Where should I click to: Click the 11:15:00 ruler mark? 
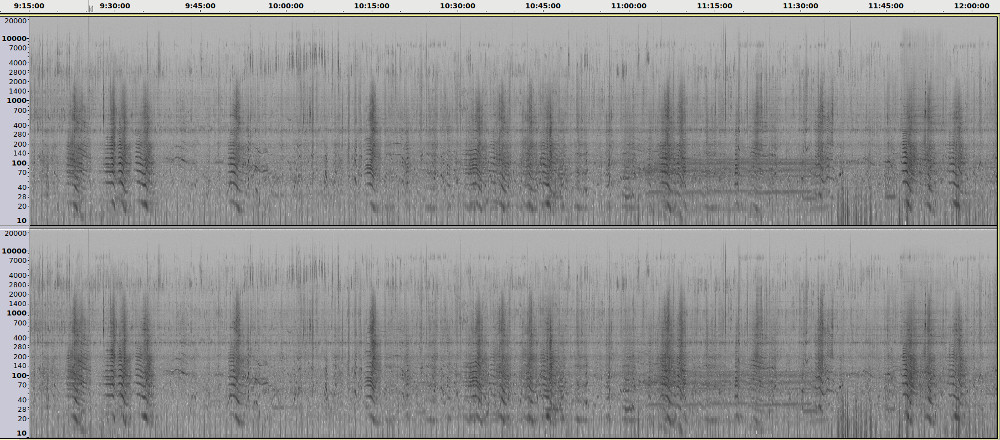(714, 5)
